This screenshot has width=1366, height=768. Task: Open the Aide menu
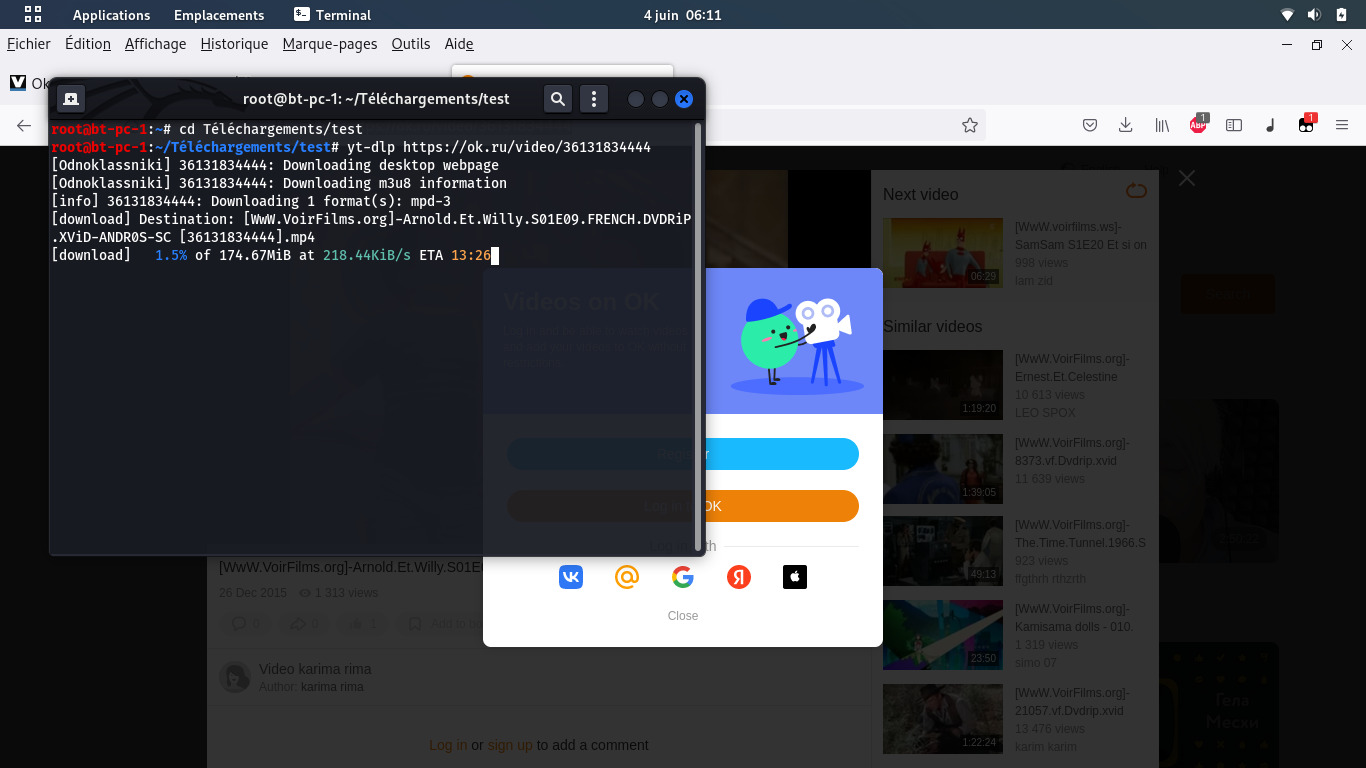[459, 44]
